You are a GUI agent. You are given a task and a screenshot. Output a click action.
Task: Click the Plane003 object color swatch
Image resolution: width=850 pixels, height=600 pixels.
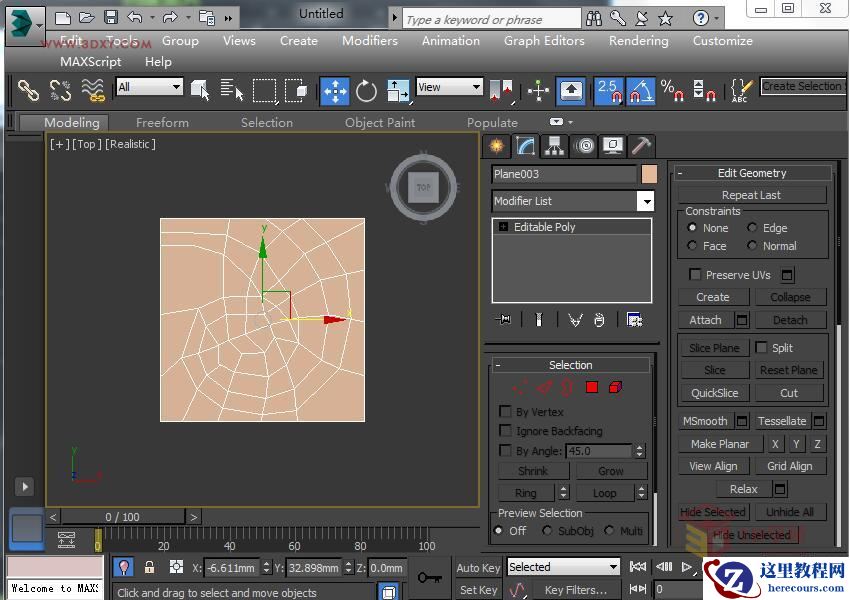648,174
